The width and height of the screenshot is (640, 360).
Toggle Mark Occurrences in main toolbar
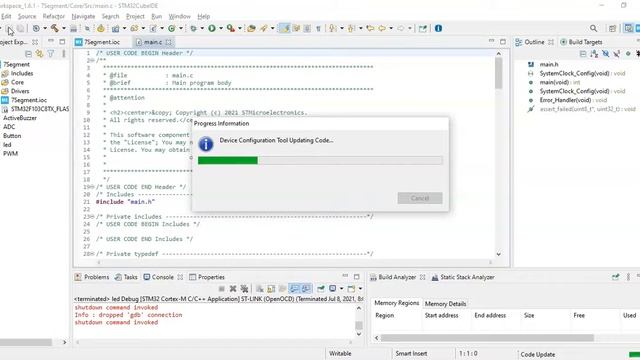[x=285, y=28]
